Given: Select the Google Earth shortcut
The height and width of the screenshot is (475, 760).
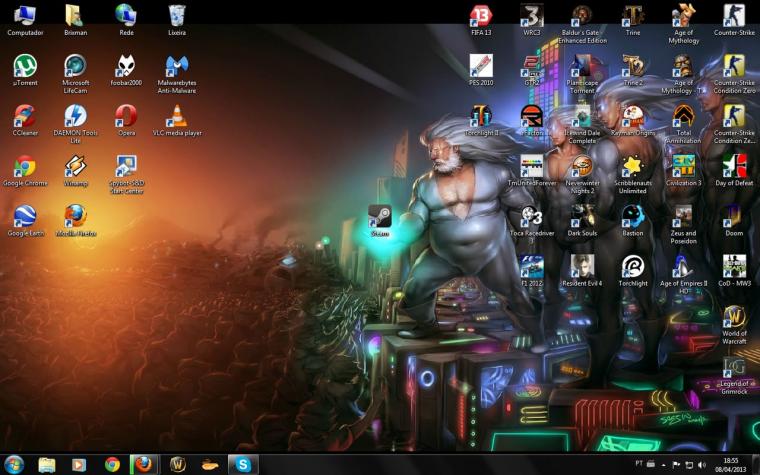Looking at the screenshot, I should point(25,221).
